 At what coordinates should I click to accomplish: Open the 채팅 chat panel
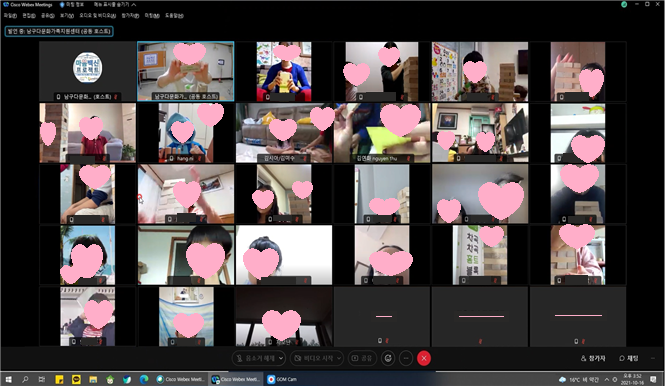click(x=629, y=358)
